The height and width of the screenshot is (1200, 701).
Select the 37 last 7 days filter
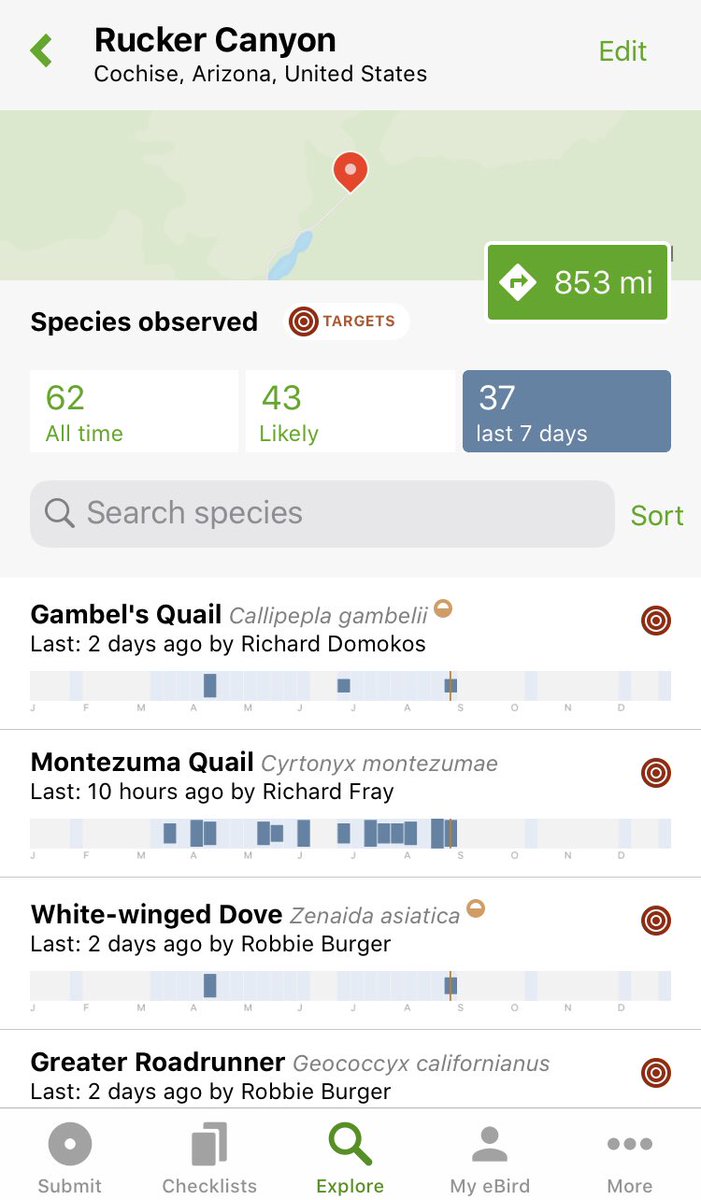click(566, 411)
